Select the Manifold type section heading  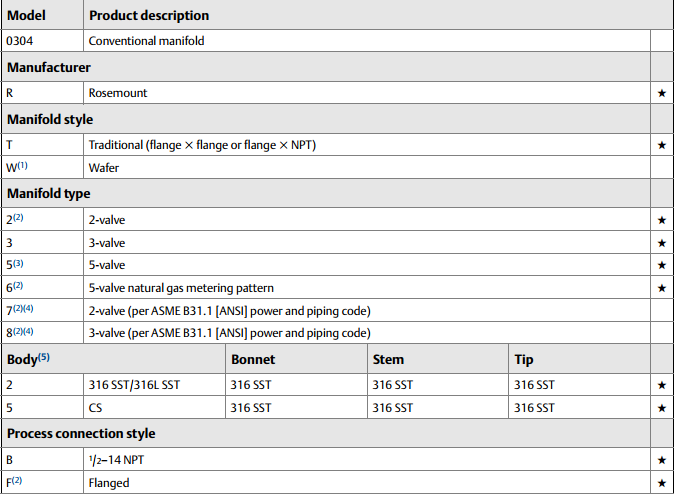[x=50, y=194]
